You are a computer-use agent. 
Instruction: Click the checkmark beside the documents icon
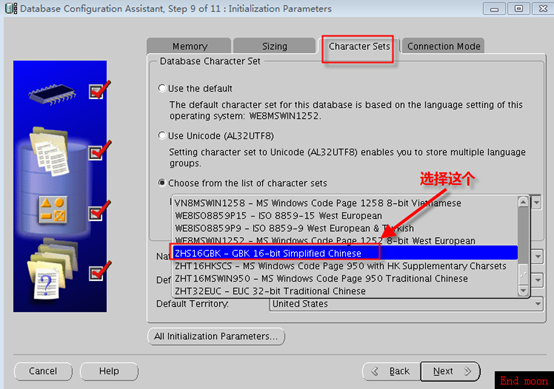(99, 151)
